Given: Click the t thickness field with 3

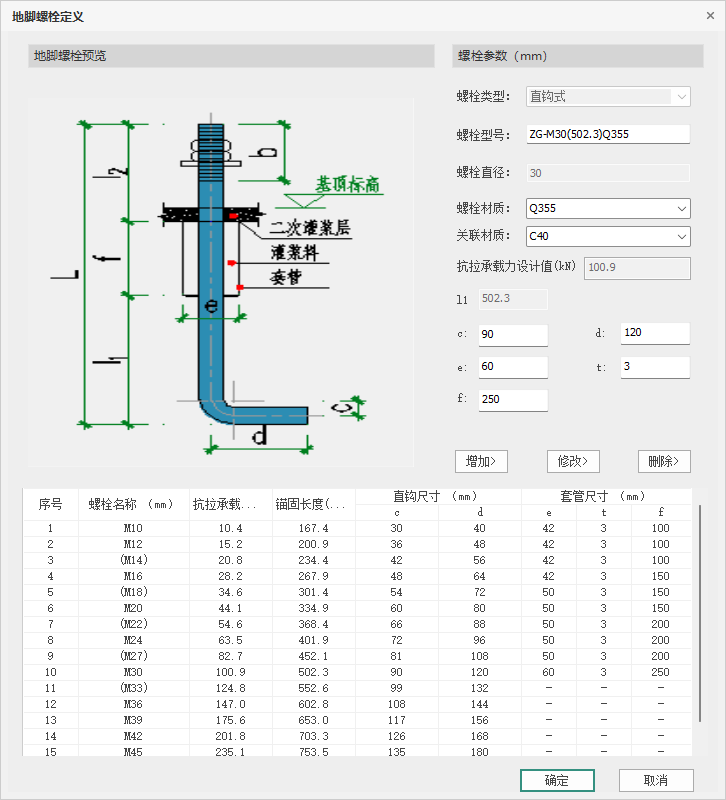Looking at the screenshot, I should pos(655,367).
